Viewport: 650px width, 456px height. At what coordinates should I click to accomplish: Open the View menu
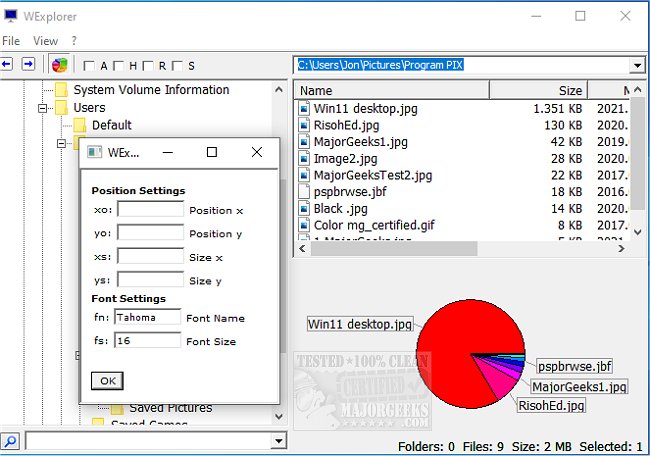(x=45, y=41)
